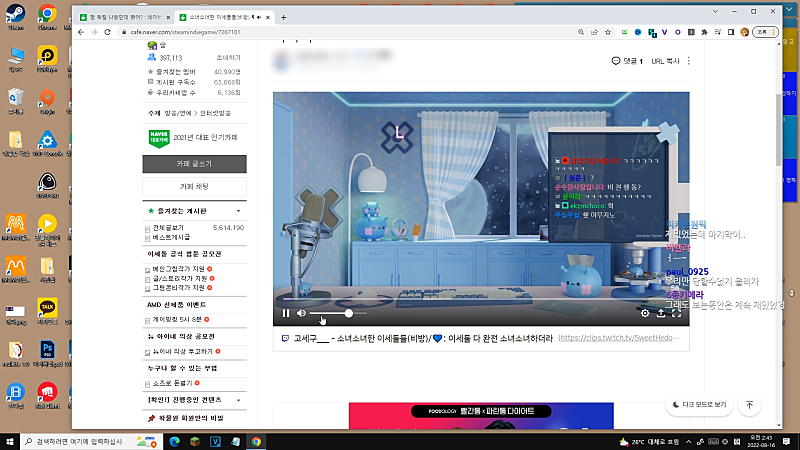Click the cafe.naver.com address bar

[347, 32]
